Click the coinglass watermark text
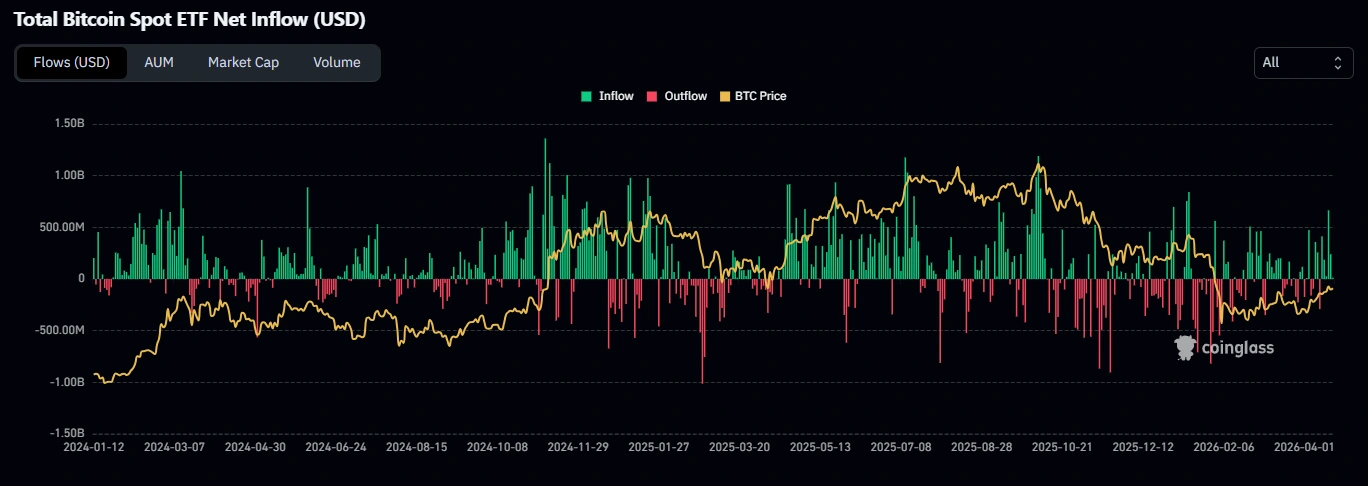 1239,348
